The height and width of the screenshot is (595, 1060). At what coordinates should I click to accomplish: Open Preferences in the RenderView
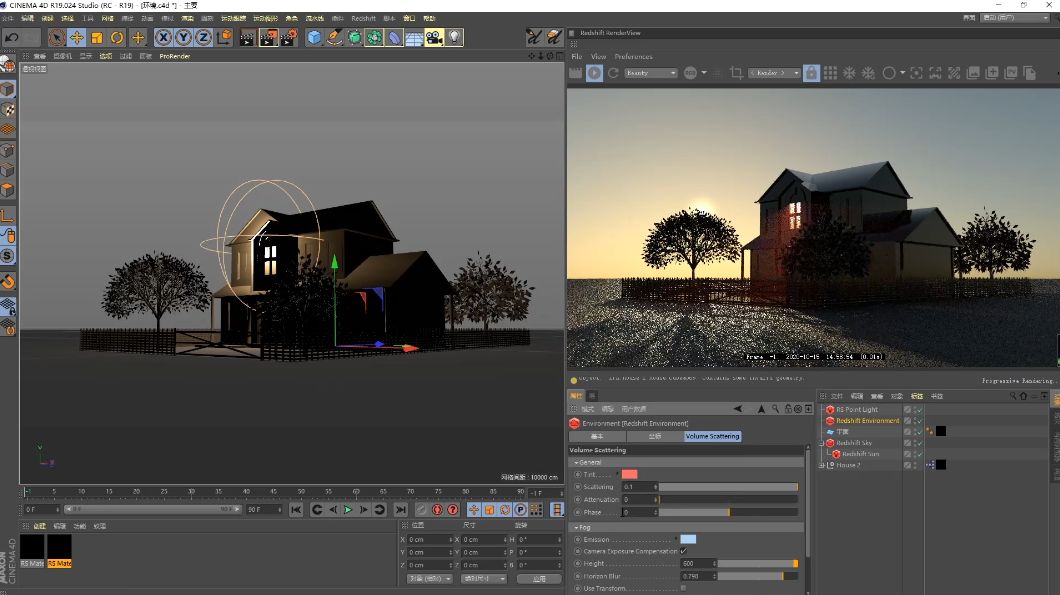pyautogui.click(x=633, y=57)
